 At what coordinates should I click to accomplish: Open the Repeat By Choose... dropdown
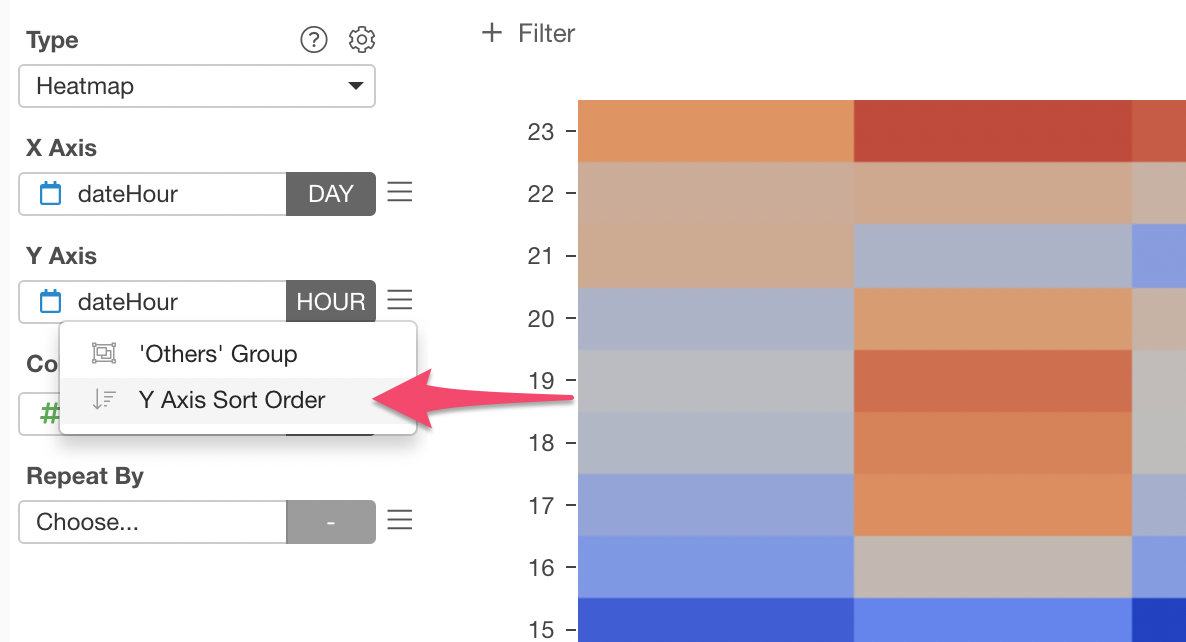(153, 522)
